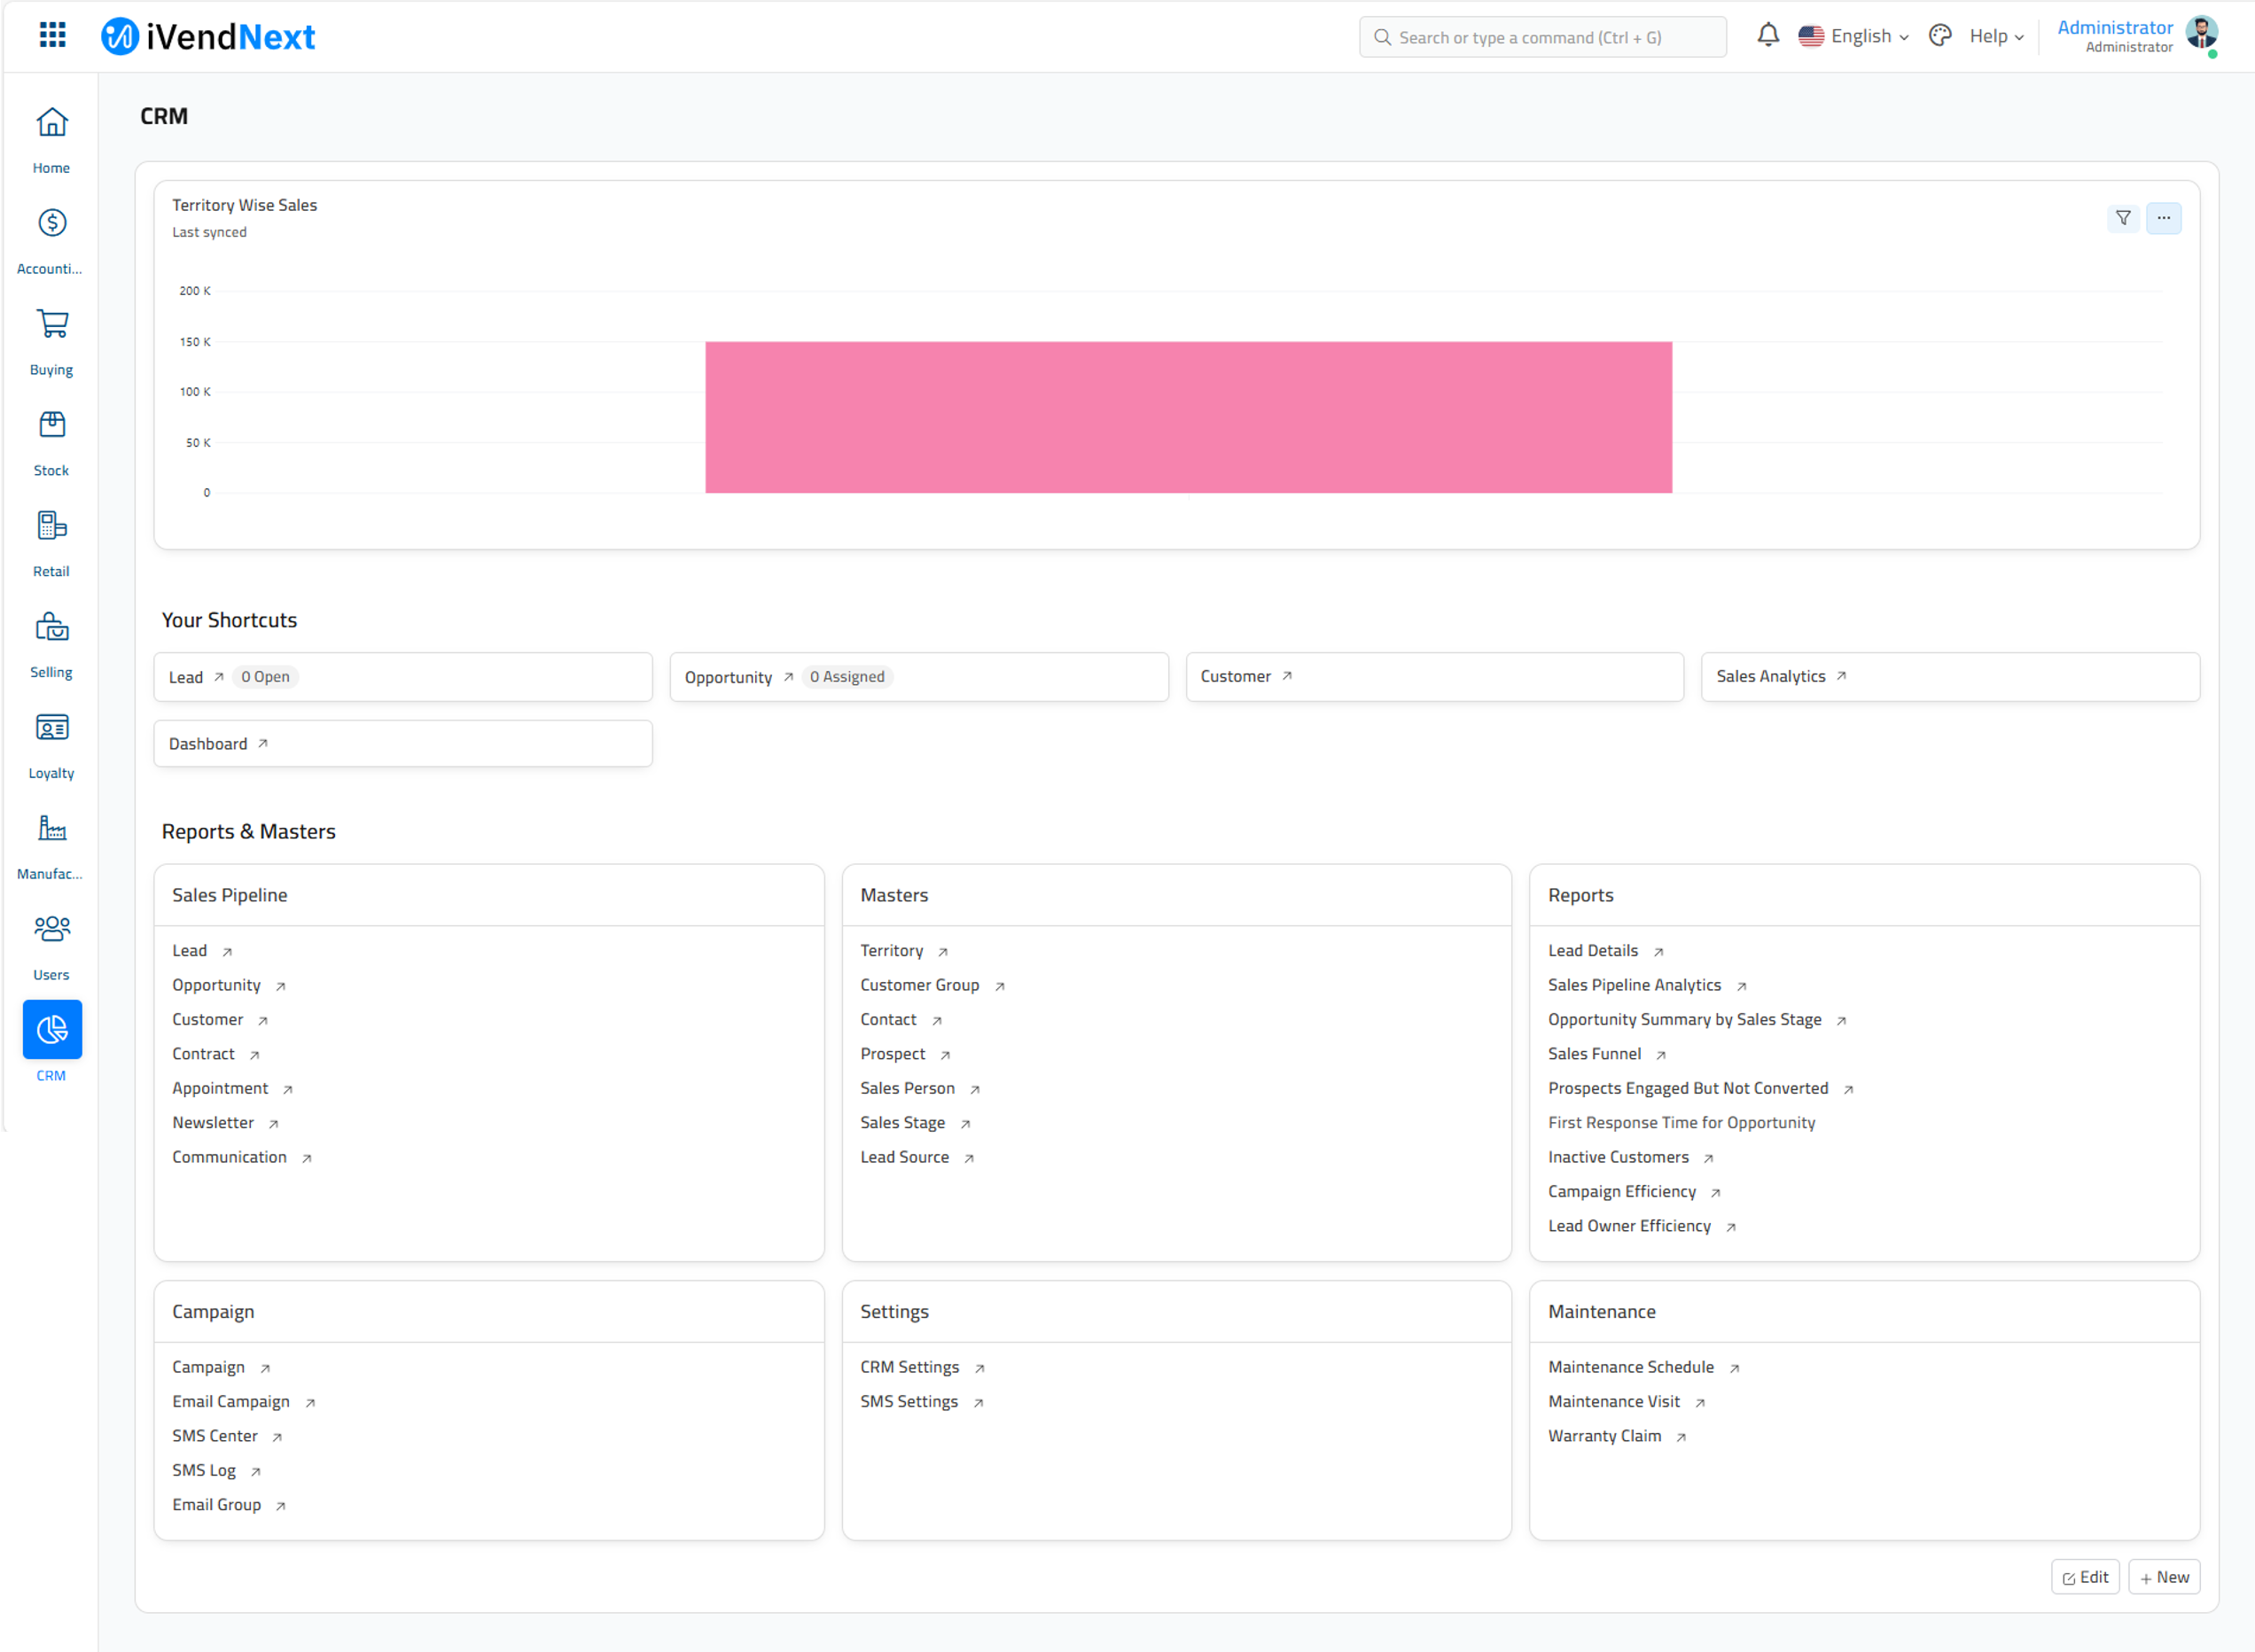Image resolution: width=2255 pixels, height=1652 pixels.
Task: Click the filter icon on Territory Wise Sales
Action: (2124, 217)
